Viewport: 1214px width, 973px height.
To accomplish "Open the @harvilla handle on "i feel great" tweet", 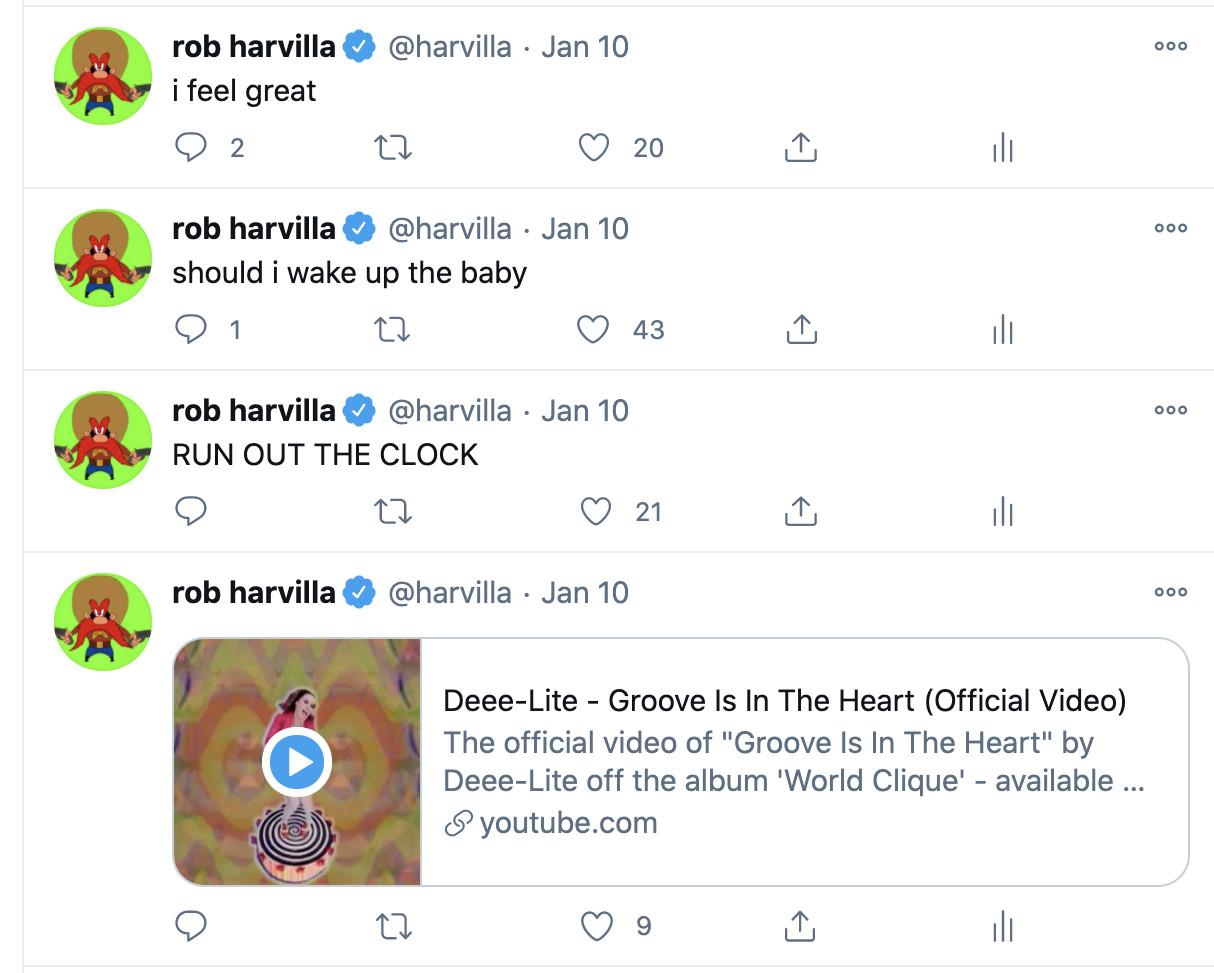I will [x=449, y=47].
